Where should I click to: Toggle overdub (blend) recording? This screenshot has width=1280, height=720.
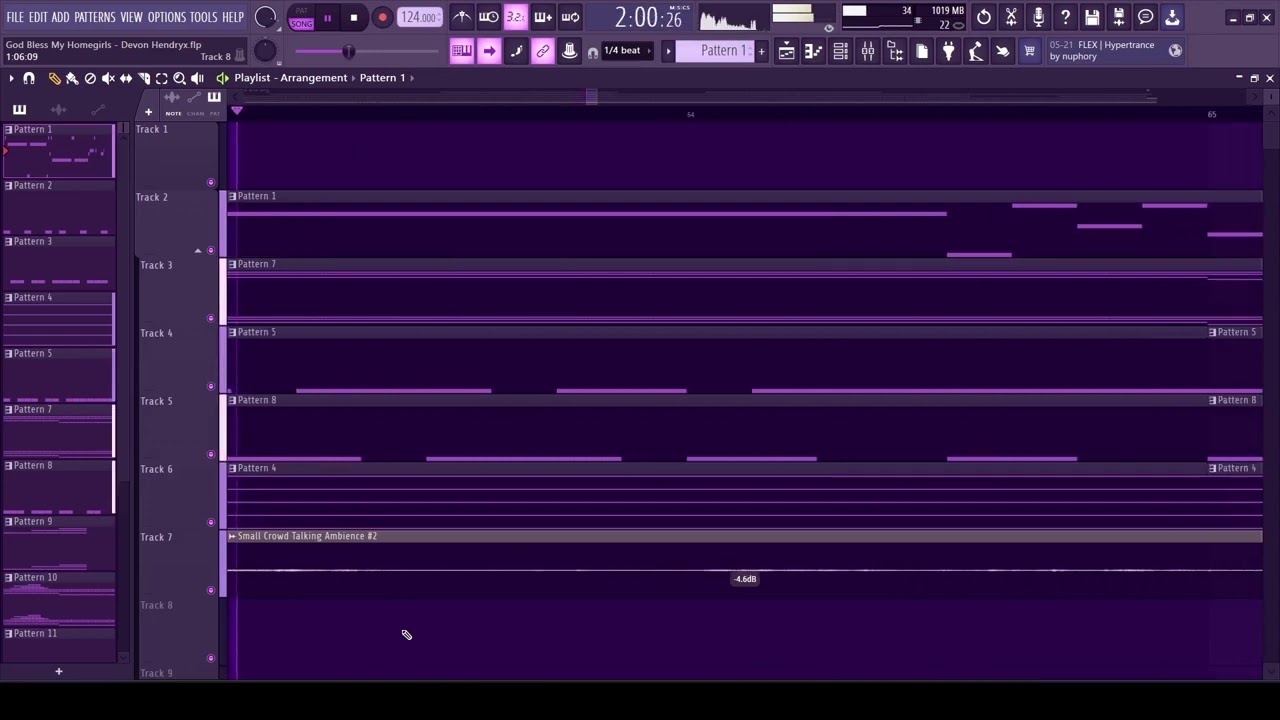pos(542,17)
